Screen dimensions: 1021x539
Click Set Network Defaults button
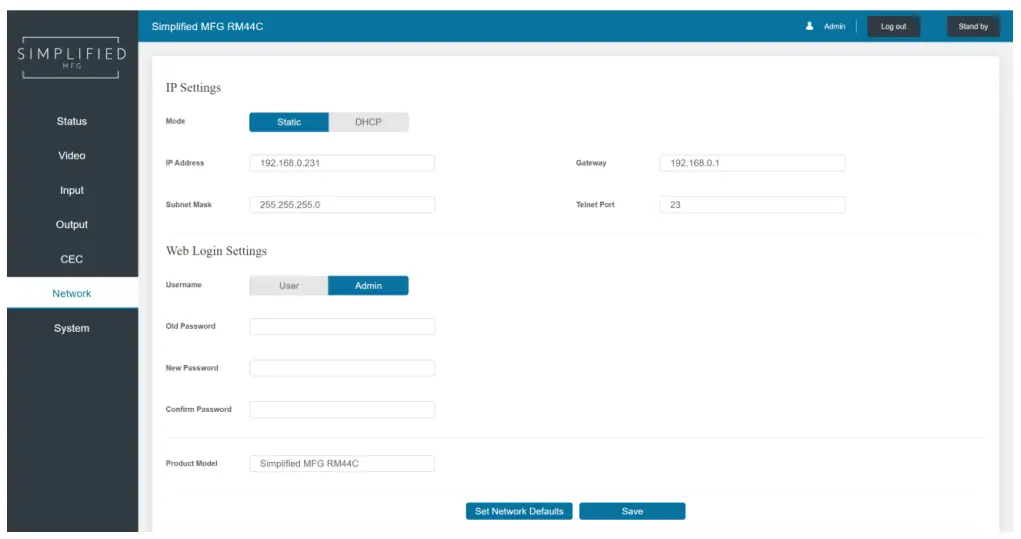pyautogui.click(x=519, y=511)
